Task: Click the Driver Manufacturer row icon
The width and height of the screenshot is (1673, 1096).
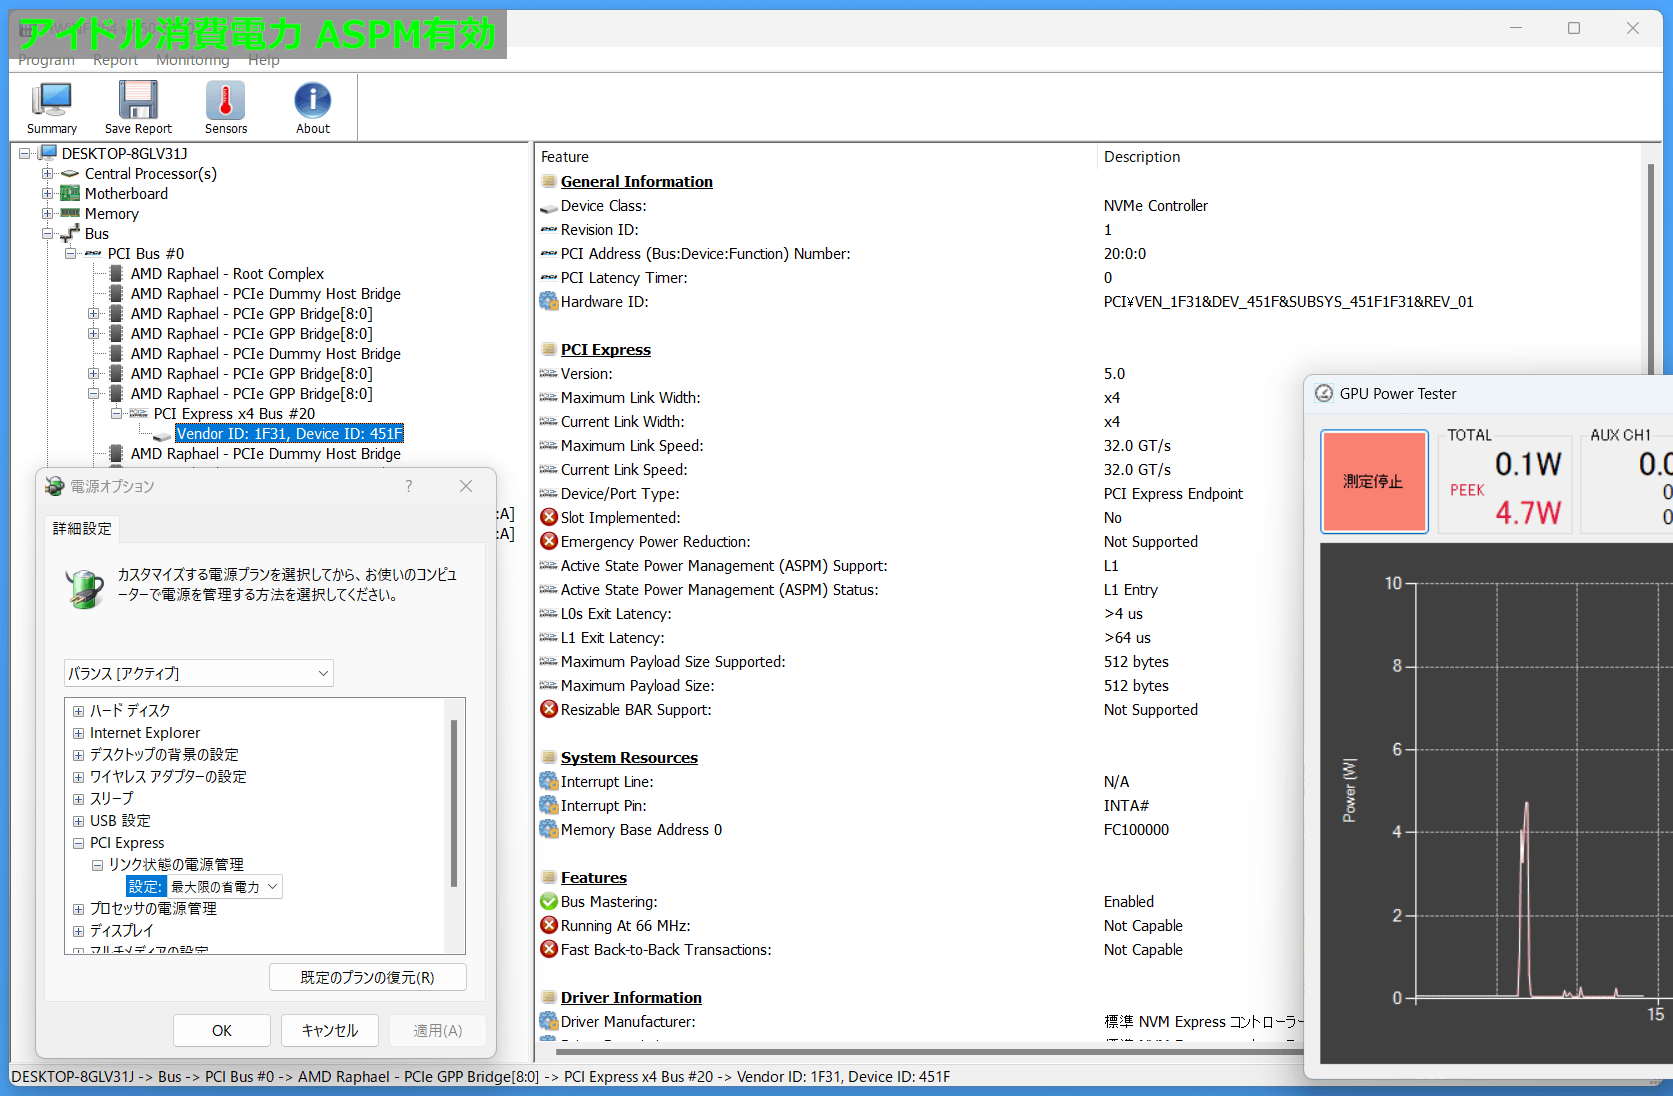Action: (549, 1021)
